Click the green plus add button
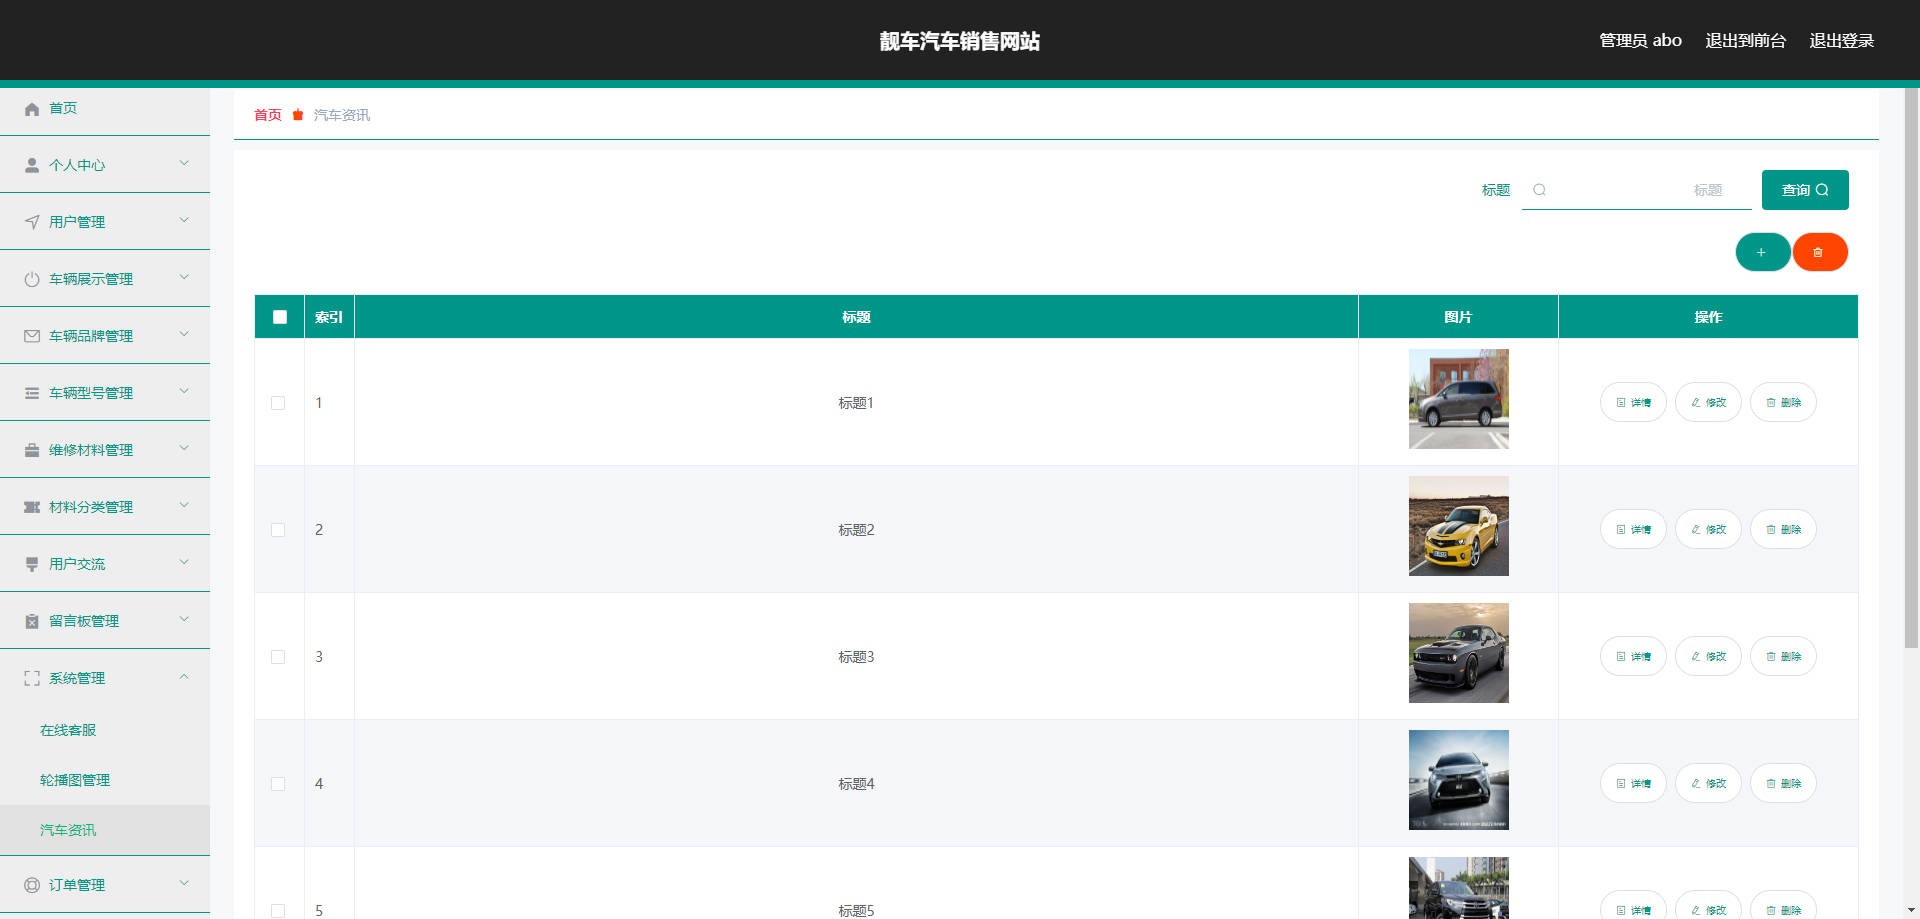The image size is (1920, 919). pyautogui.click(x=1763, y=252)
